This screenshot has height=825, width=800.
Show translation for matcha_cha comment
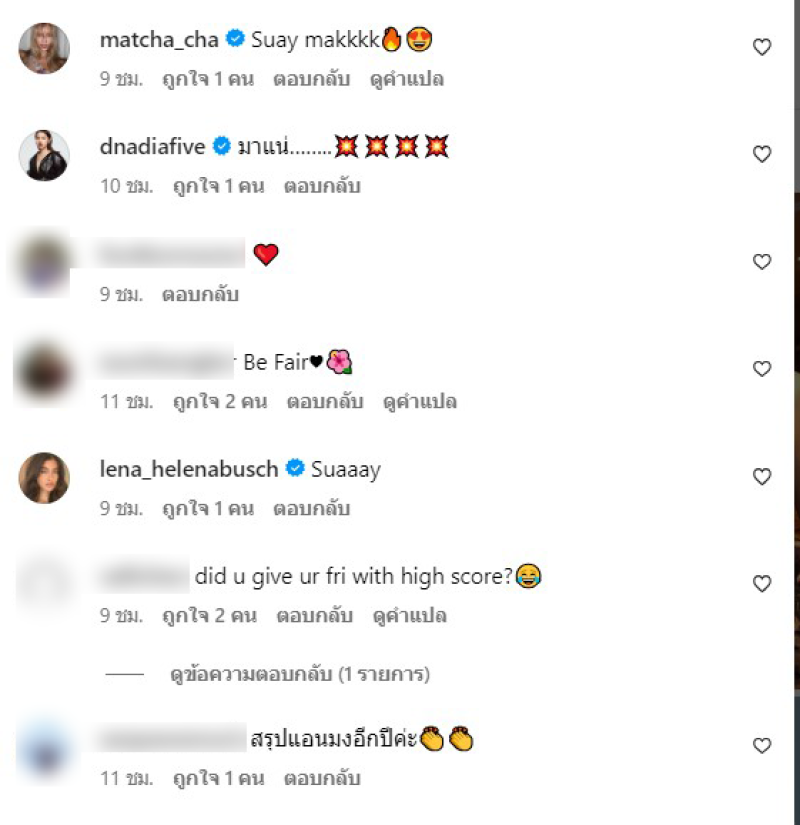click(407, 79)
